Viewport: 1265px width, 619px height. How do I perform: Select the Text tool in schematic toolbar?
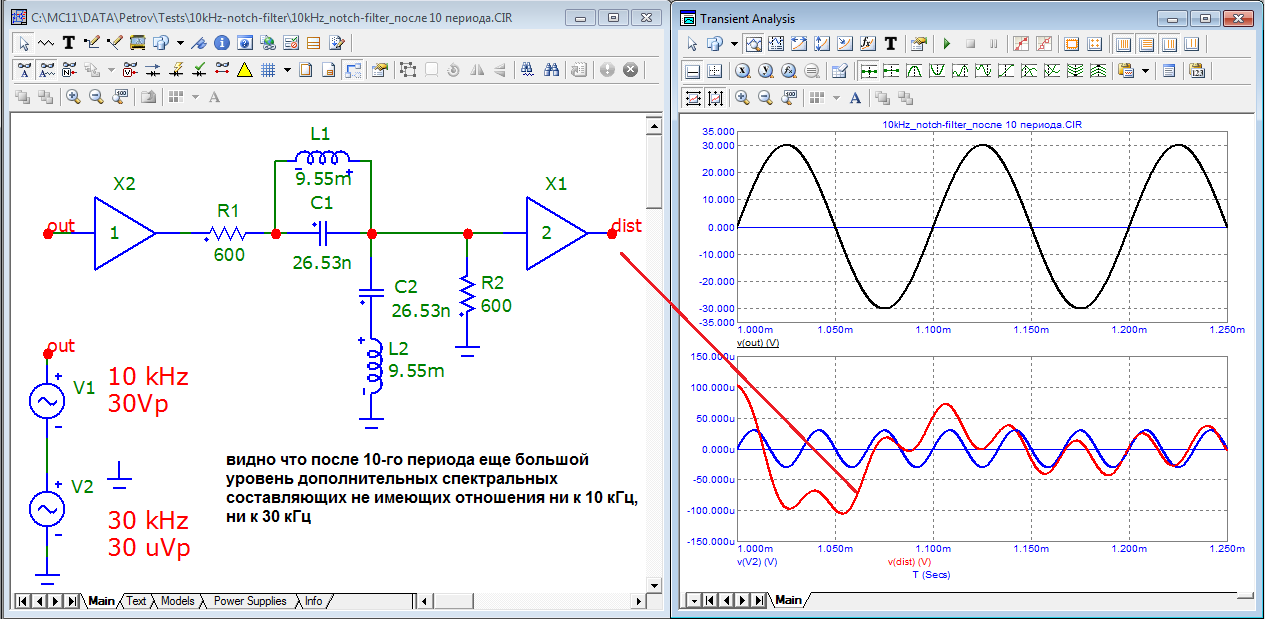pos(69,43)
